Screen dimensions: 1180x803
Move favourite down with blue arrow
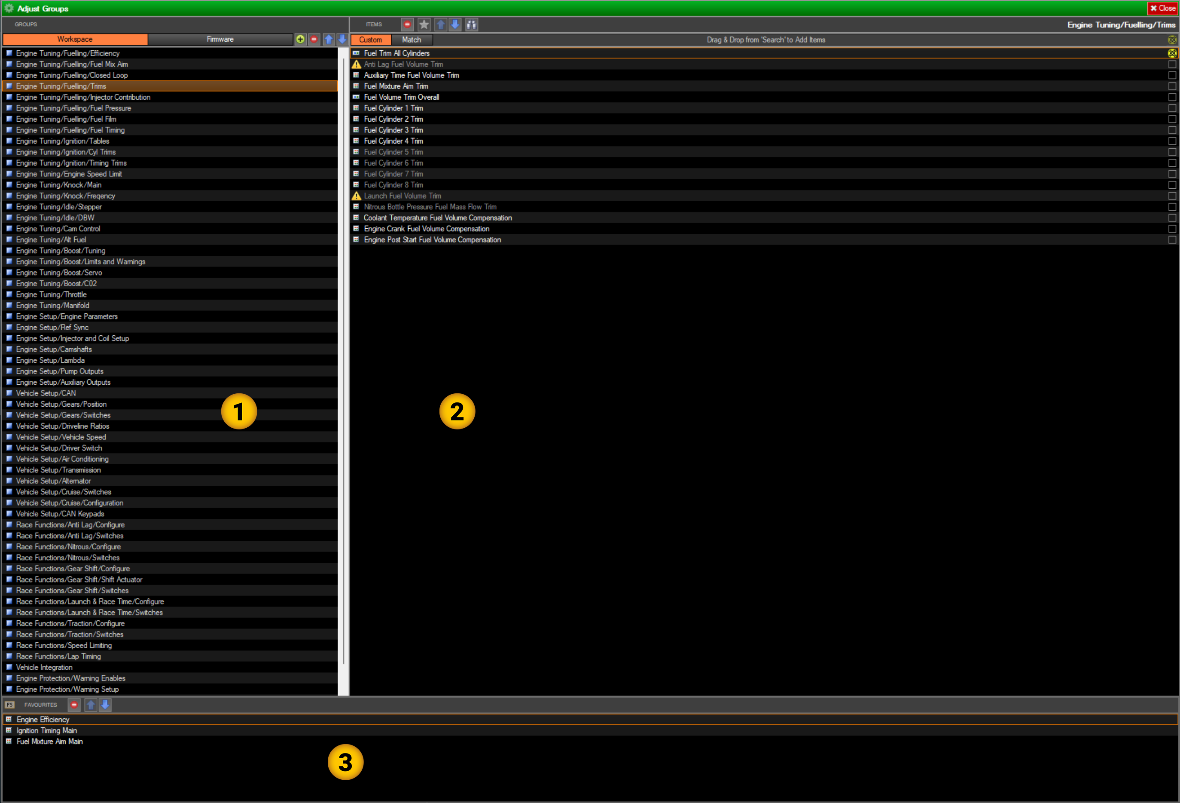coord(105,705)
